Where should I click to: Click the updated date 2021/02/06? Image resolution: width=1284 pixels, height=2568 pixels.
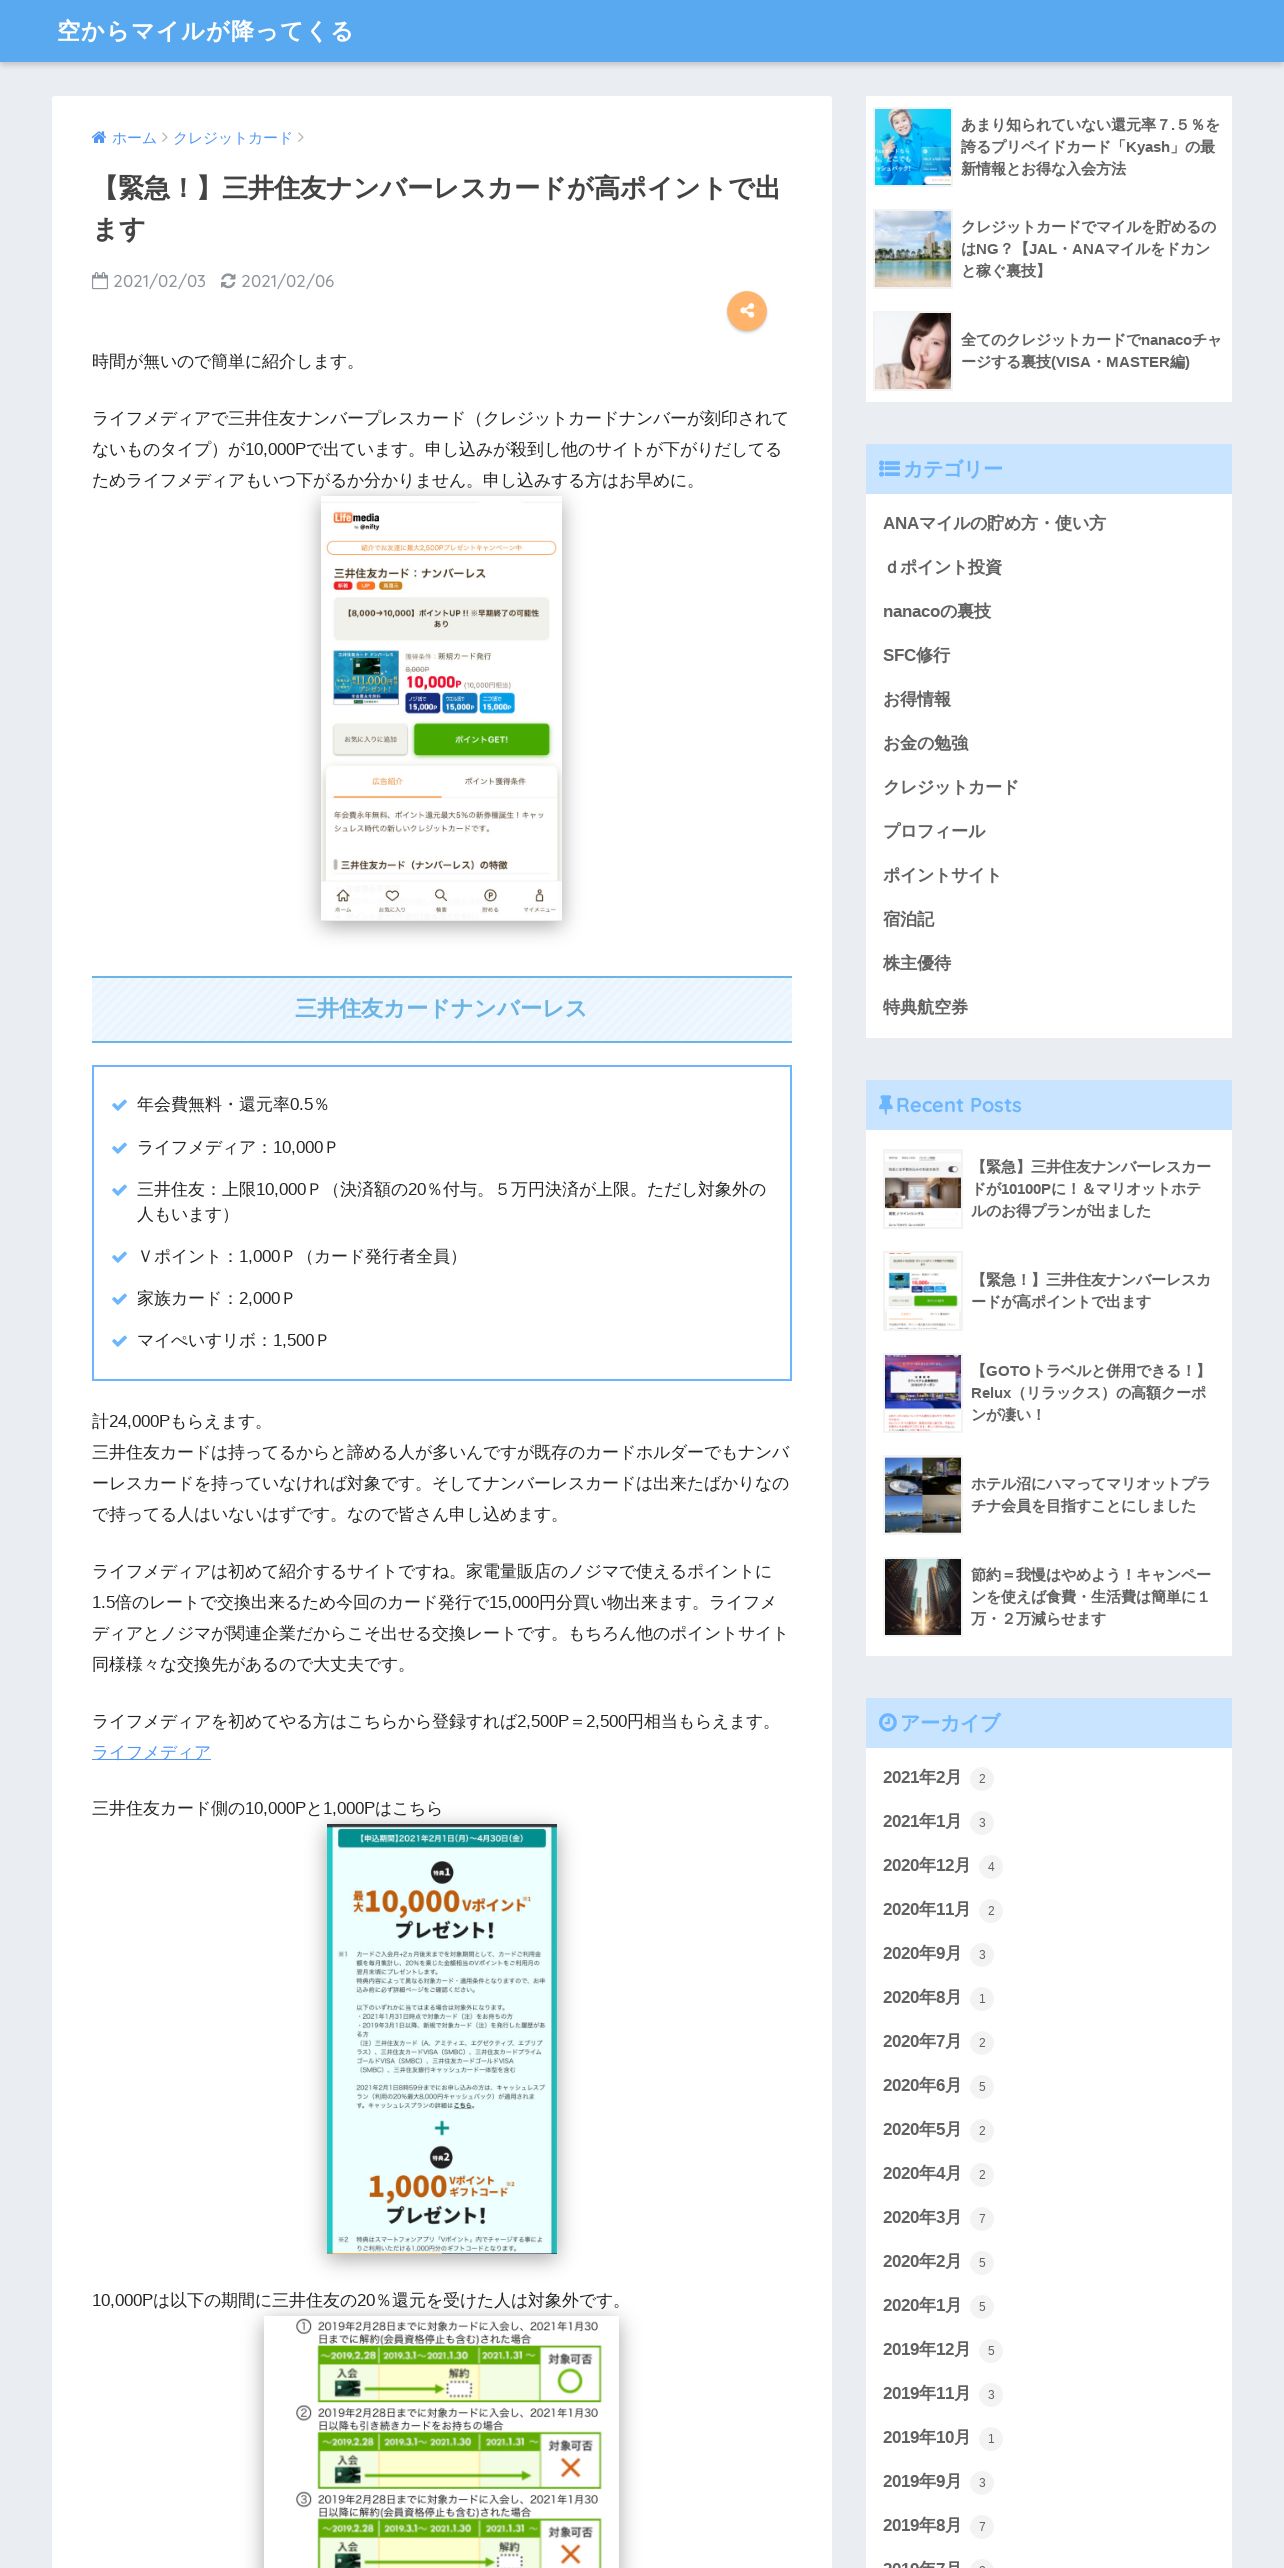coord(287,281)
